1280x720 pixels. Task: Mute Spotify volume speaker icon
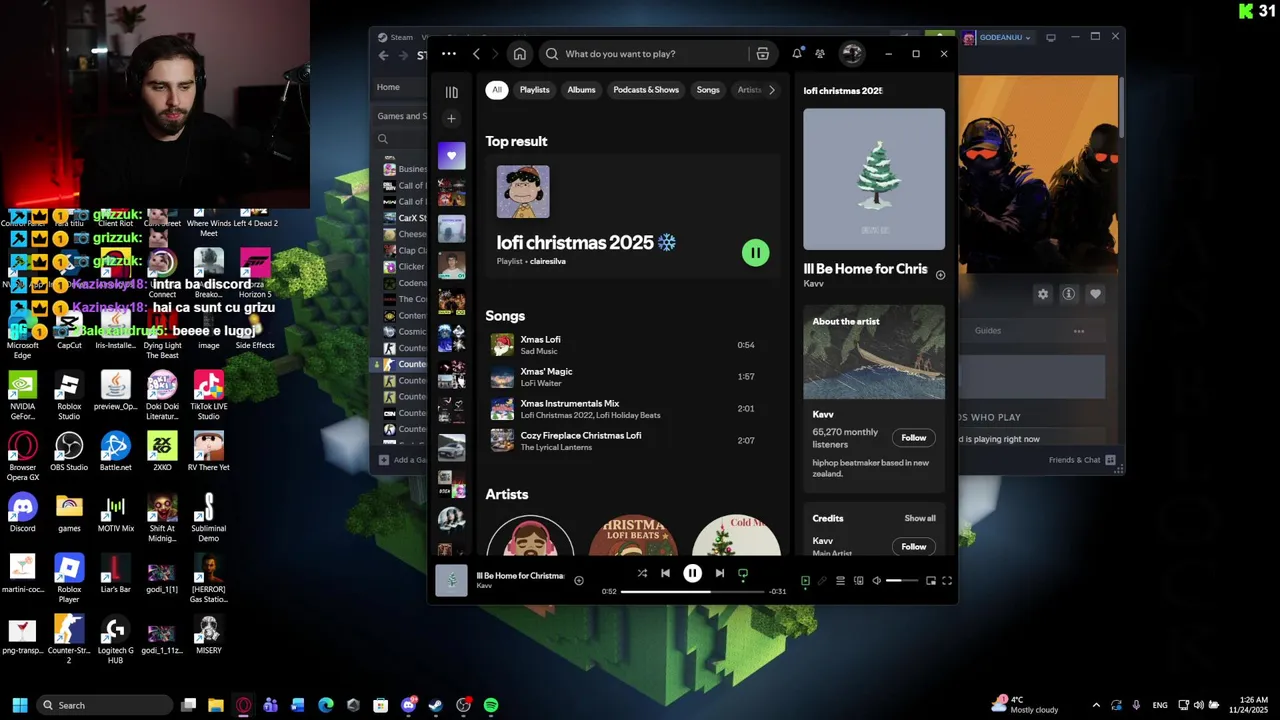tap(876, 581)
